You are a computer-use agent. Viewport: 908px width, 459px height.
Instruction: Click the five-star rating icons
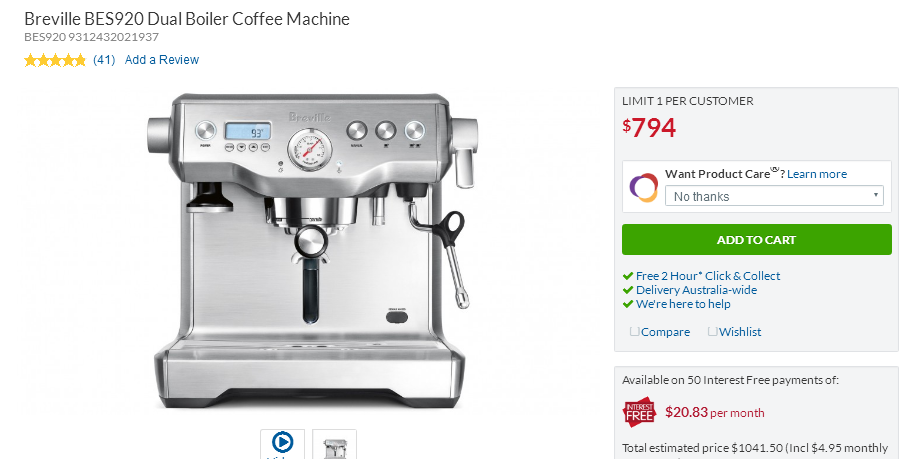click(55, 60)
